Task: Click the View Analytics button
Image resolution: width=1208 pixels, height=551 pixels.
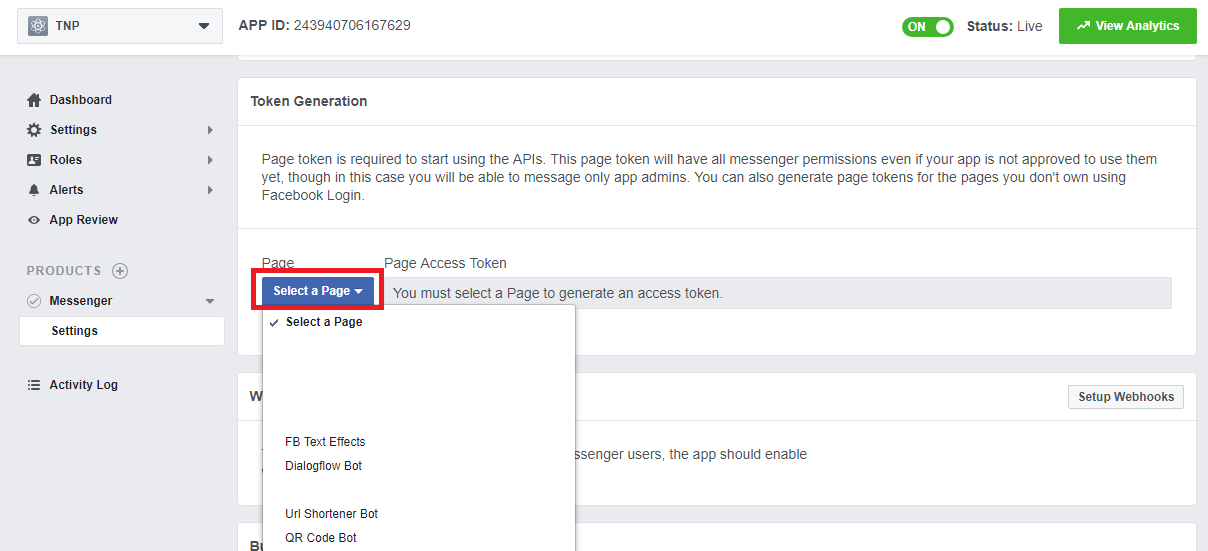Action: [x=1127, y=26]
